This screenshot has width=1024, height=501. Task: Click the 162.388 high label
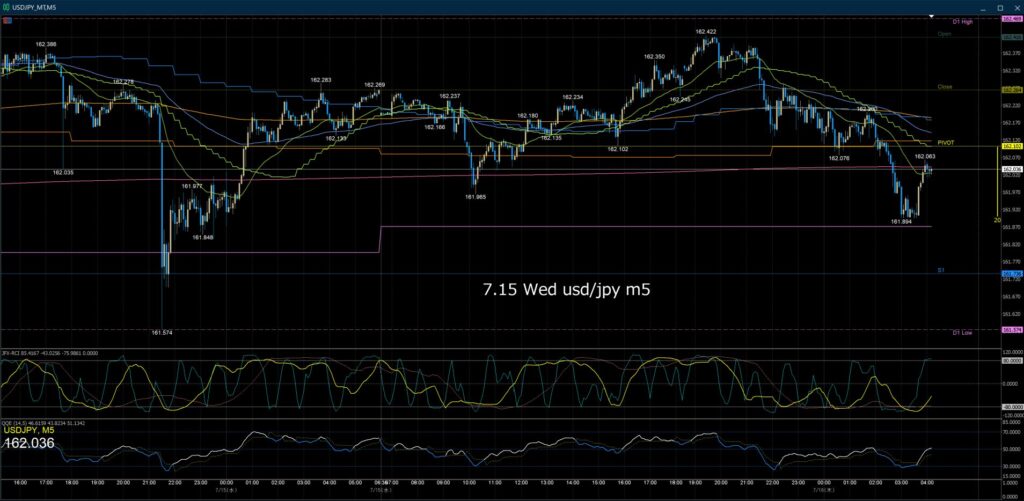click(x=46, y=44)
